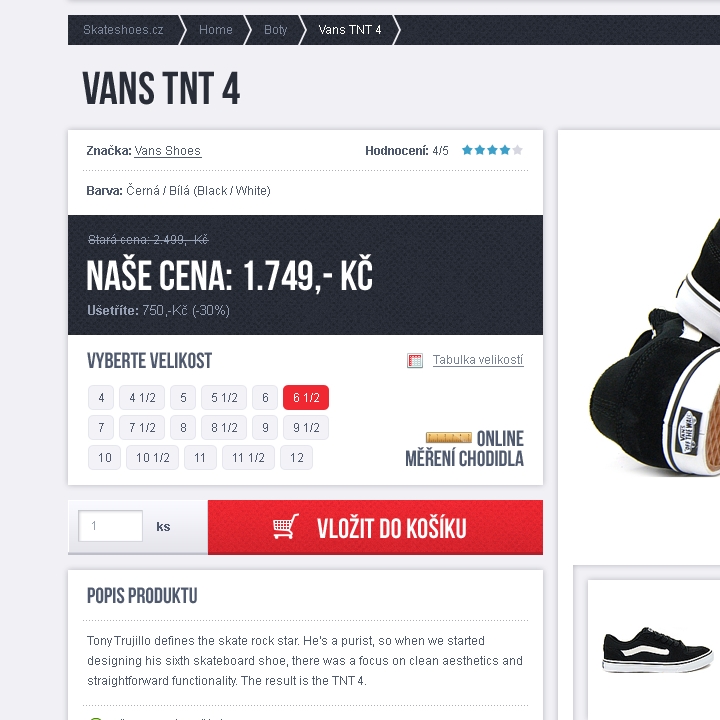Click Vans TNT 4 breadcrumb
The width and height of the screenshot is (720, 720).
coord(350,30)
